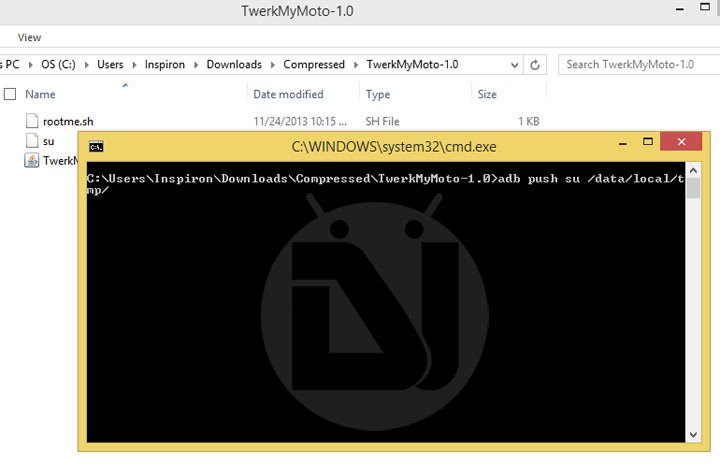Expand the chevron after Compressed
This screenshot has height=464, width=720.
point(356,65)
